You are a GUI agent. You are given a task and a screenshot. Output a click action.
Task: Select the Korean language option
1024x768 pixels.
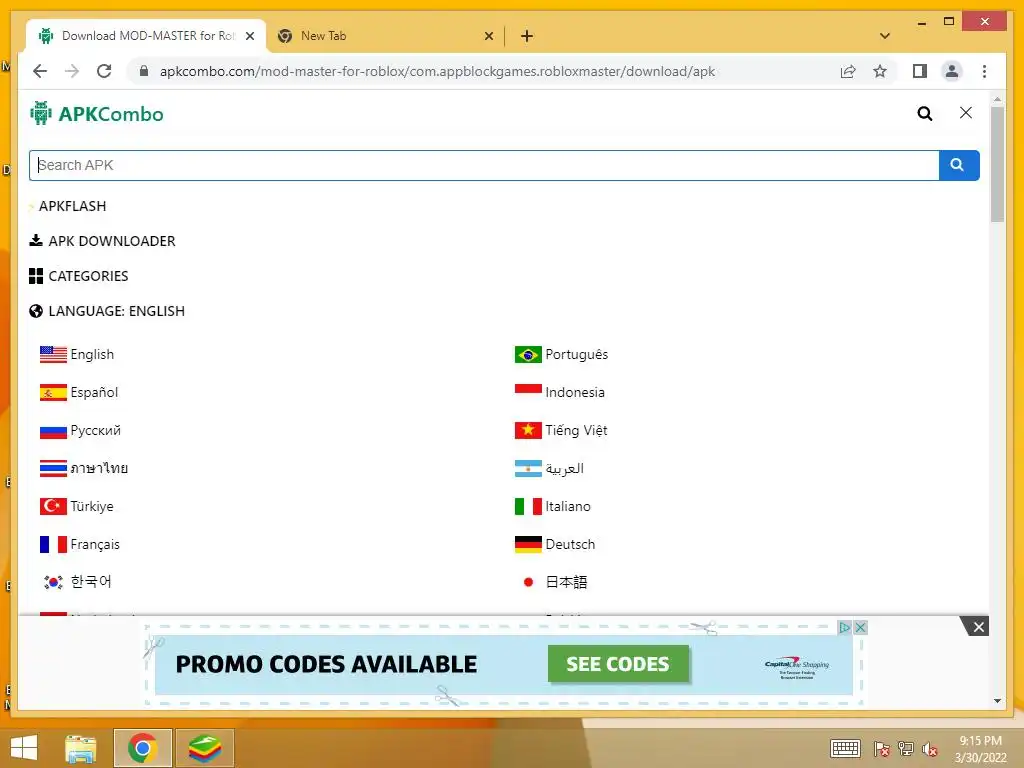click(x=76, y=582)
